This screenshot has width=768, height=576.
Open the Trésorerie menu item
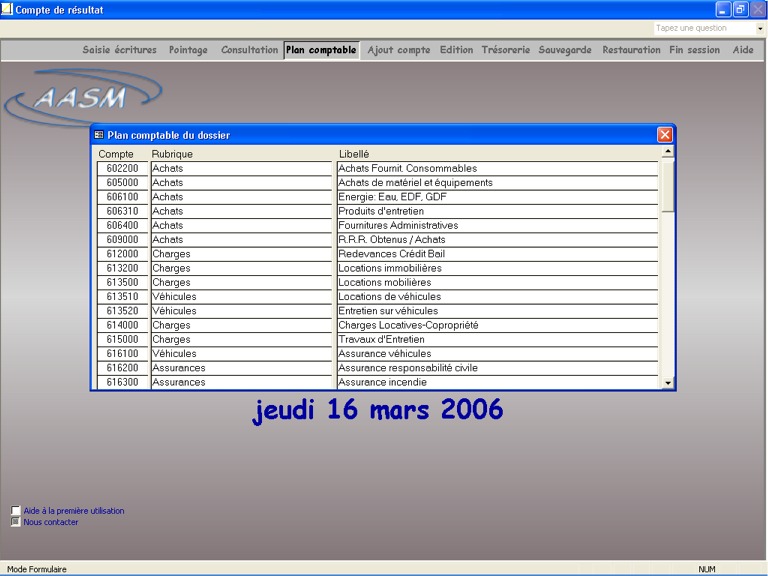click(x=505, y=50)
